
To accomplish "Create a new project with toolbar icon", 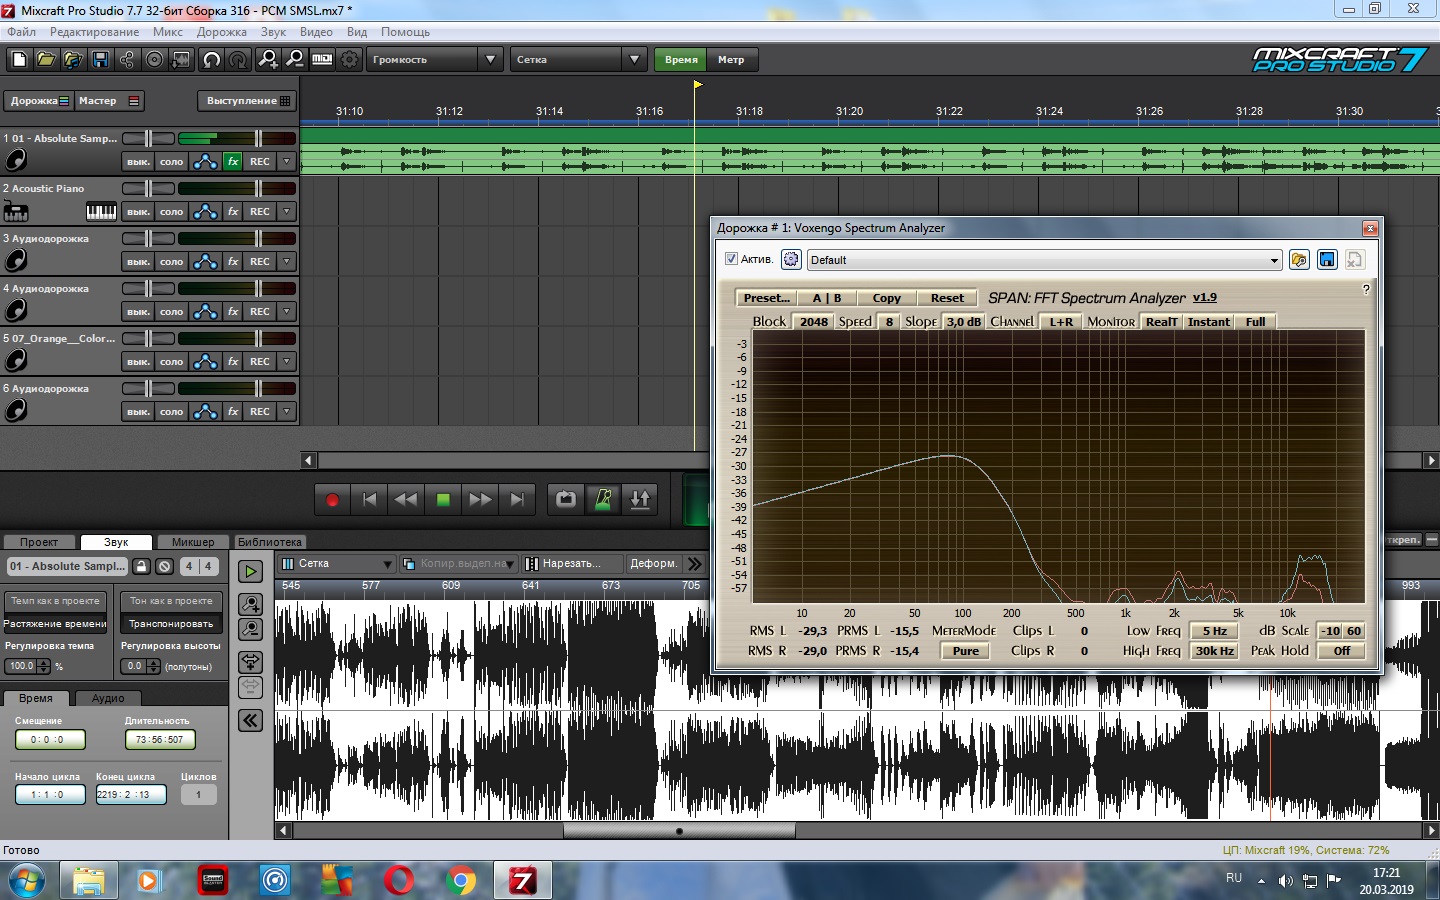I will click(x=19, y=60).
